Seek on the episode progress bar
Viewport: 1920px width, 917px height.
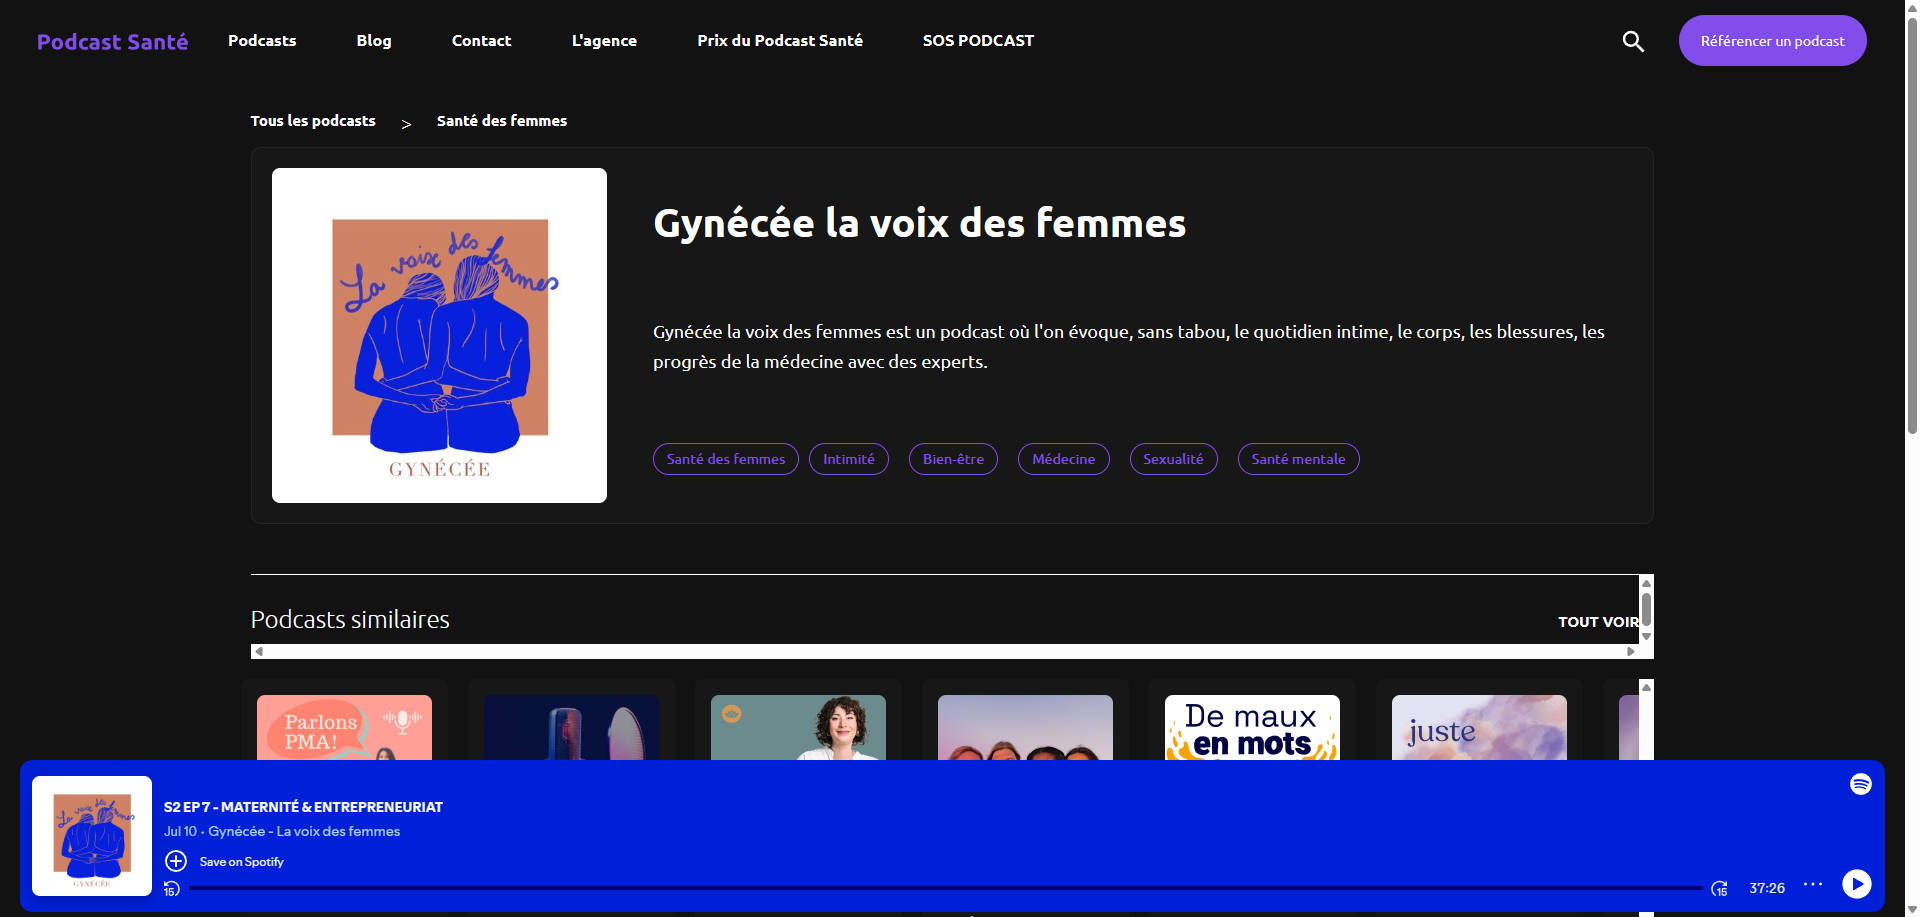[944, 888]
